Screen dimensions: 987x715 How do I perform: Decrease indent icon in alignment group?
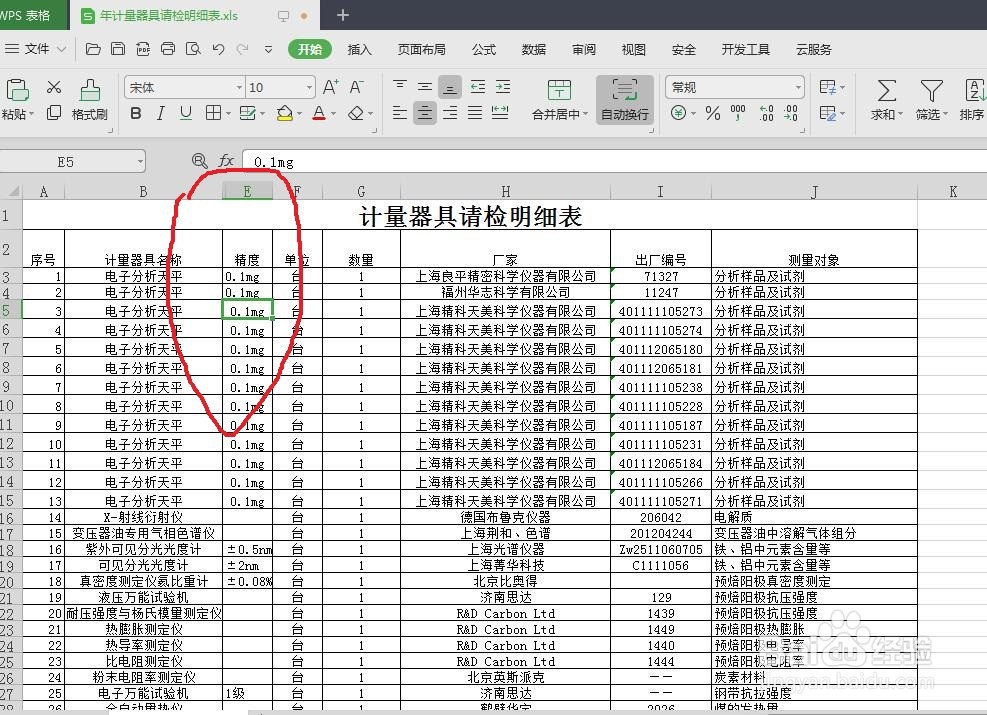(x=478, y=87)
